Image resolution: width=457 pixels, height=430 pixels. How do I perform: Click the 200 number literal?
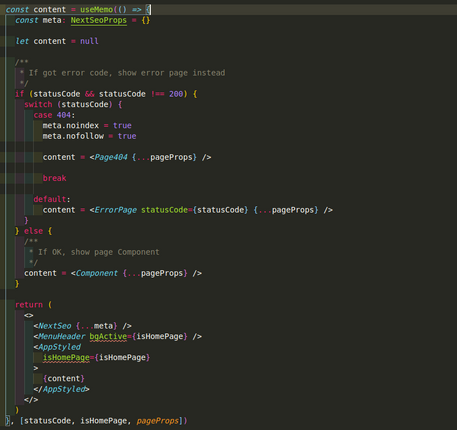(176, 94)
